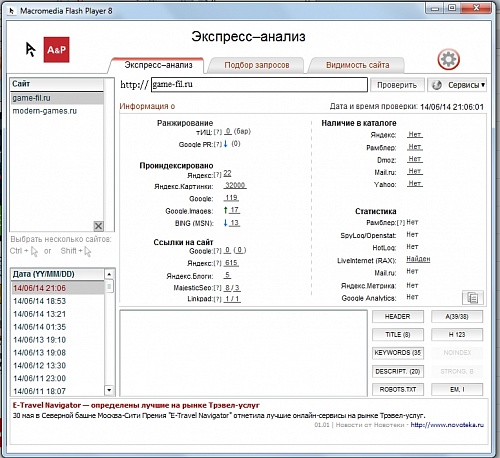Open the MajesticSeo value 8 / 3
Screen dimensions: 500x458
pyautogui.click(x=232, y=288)
